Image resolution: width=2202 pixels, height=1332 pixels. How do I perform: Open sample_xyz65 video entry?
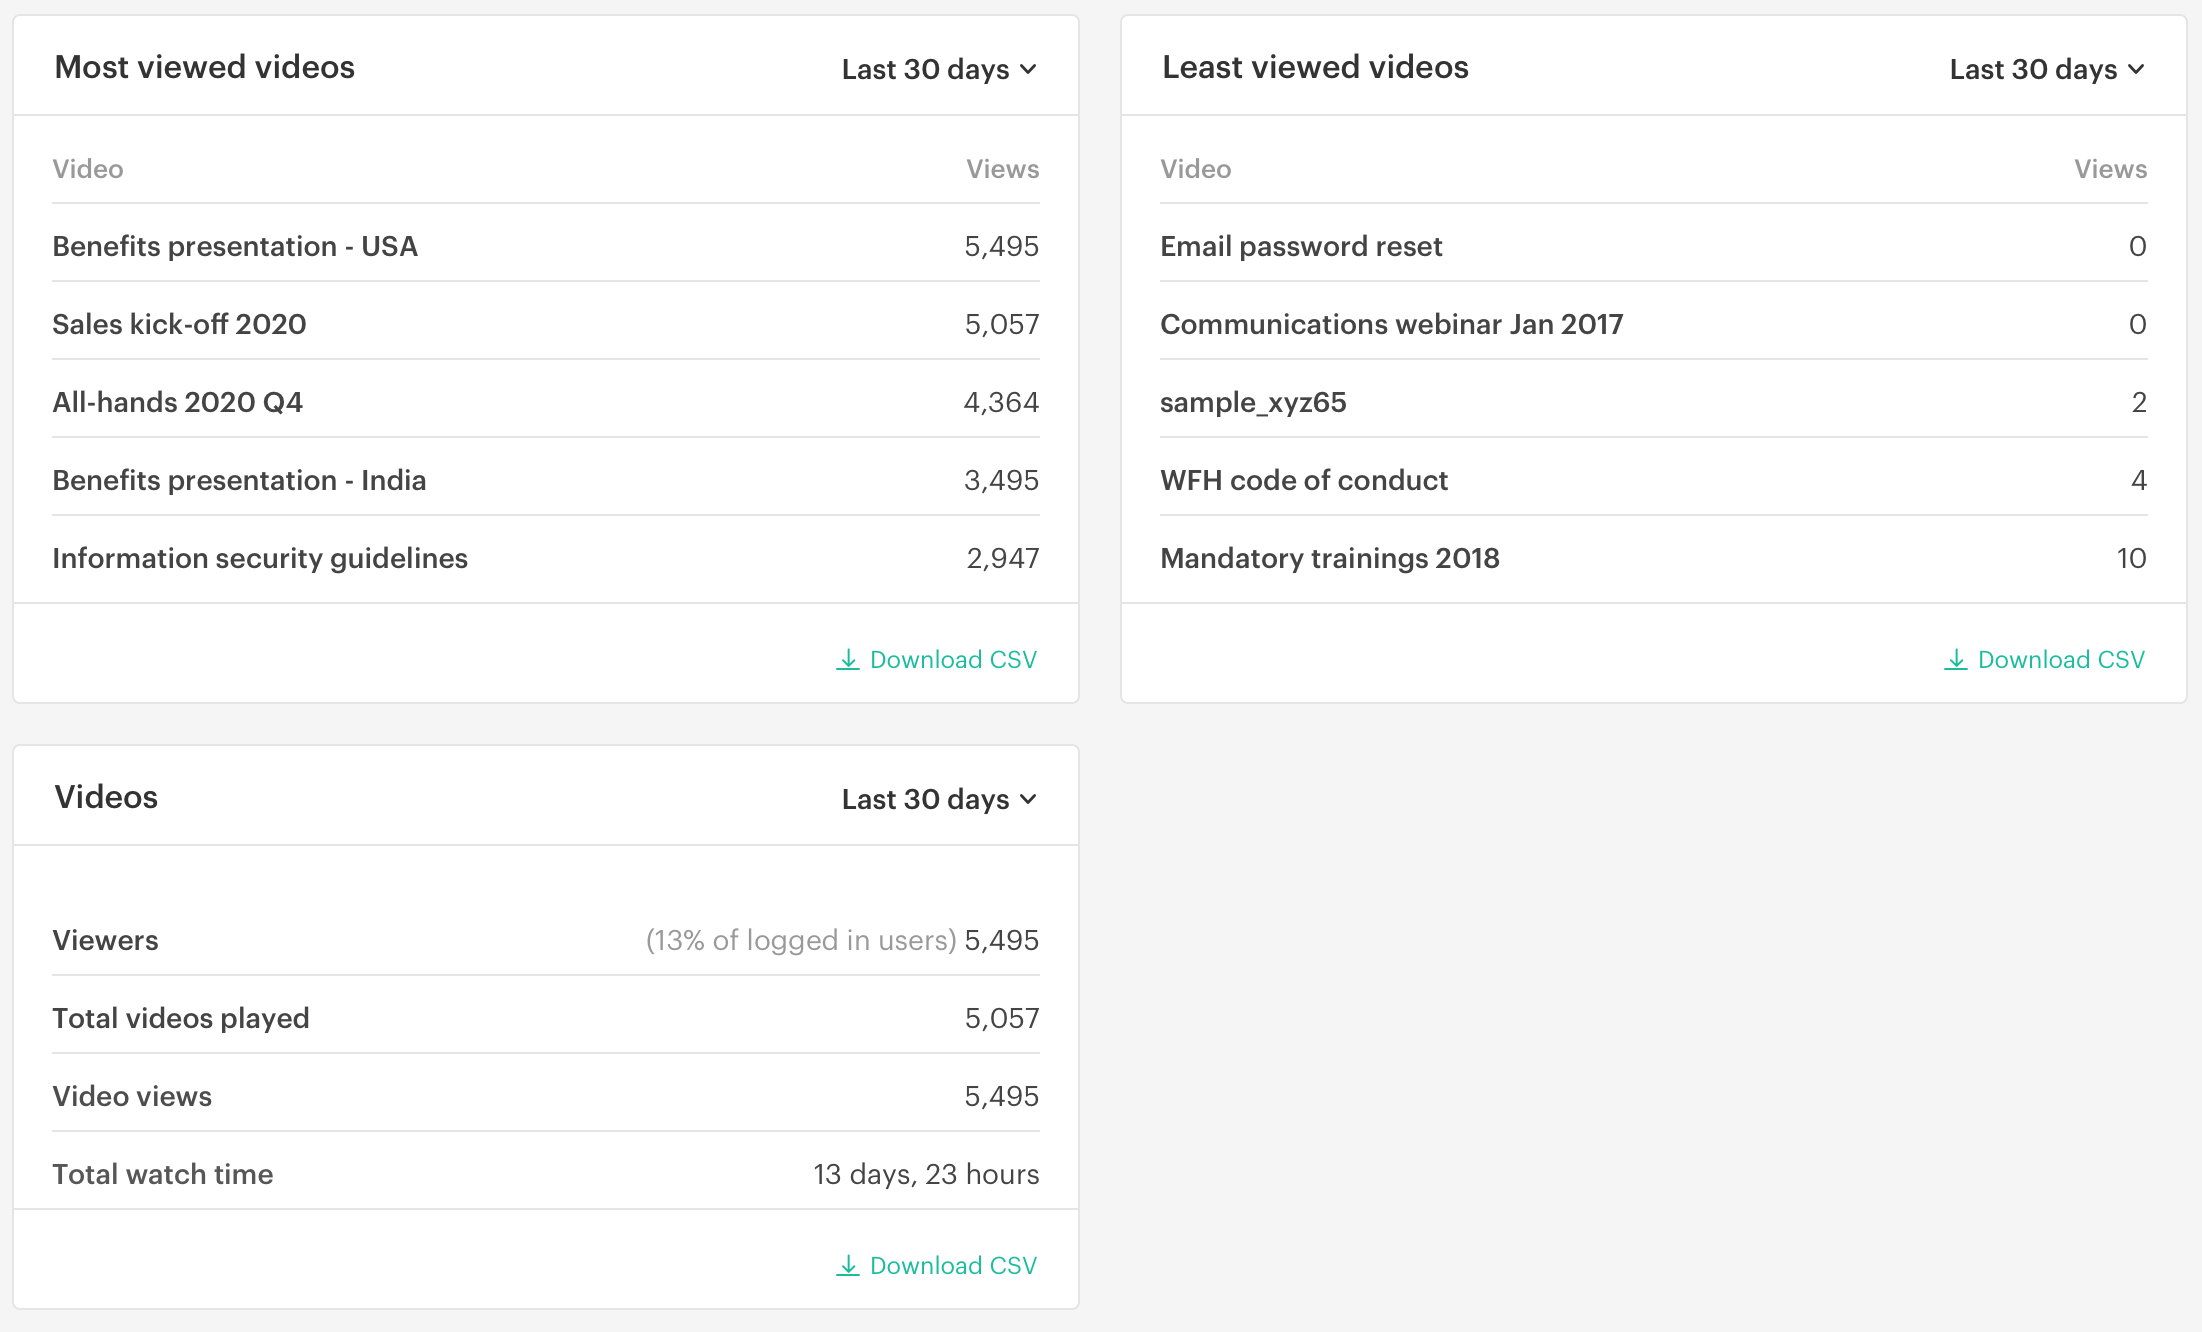click(x=1253, y=402)
